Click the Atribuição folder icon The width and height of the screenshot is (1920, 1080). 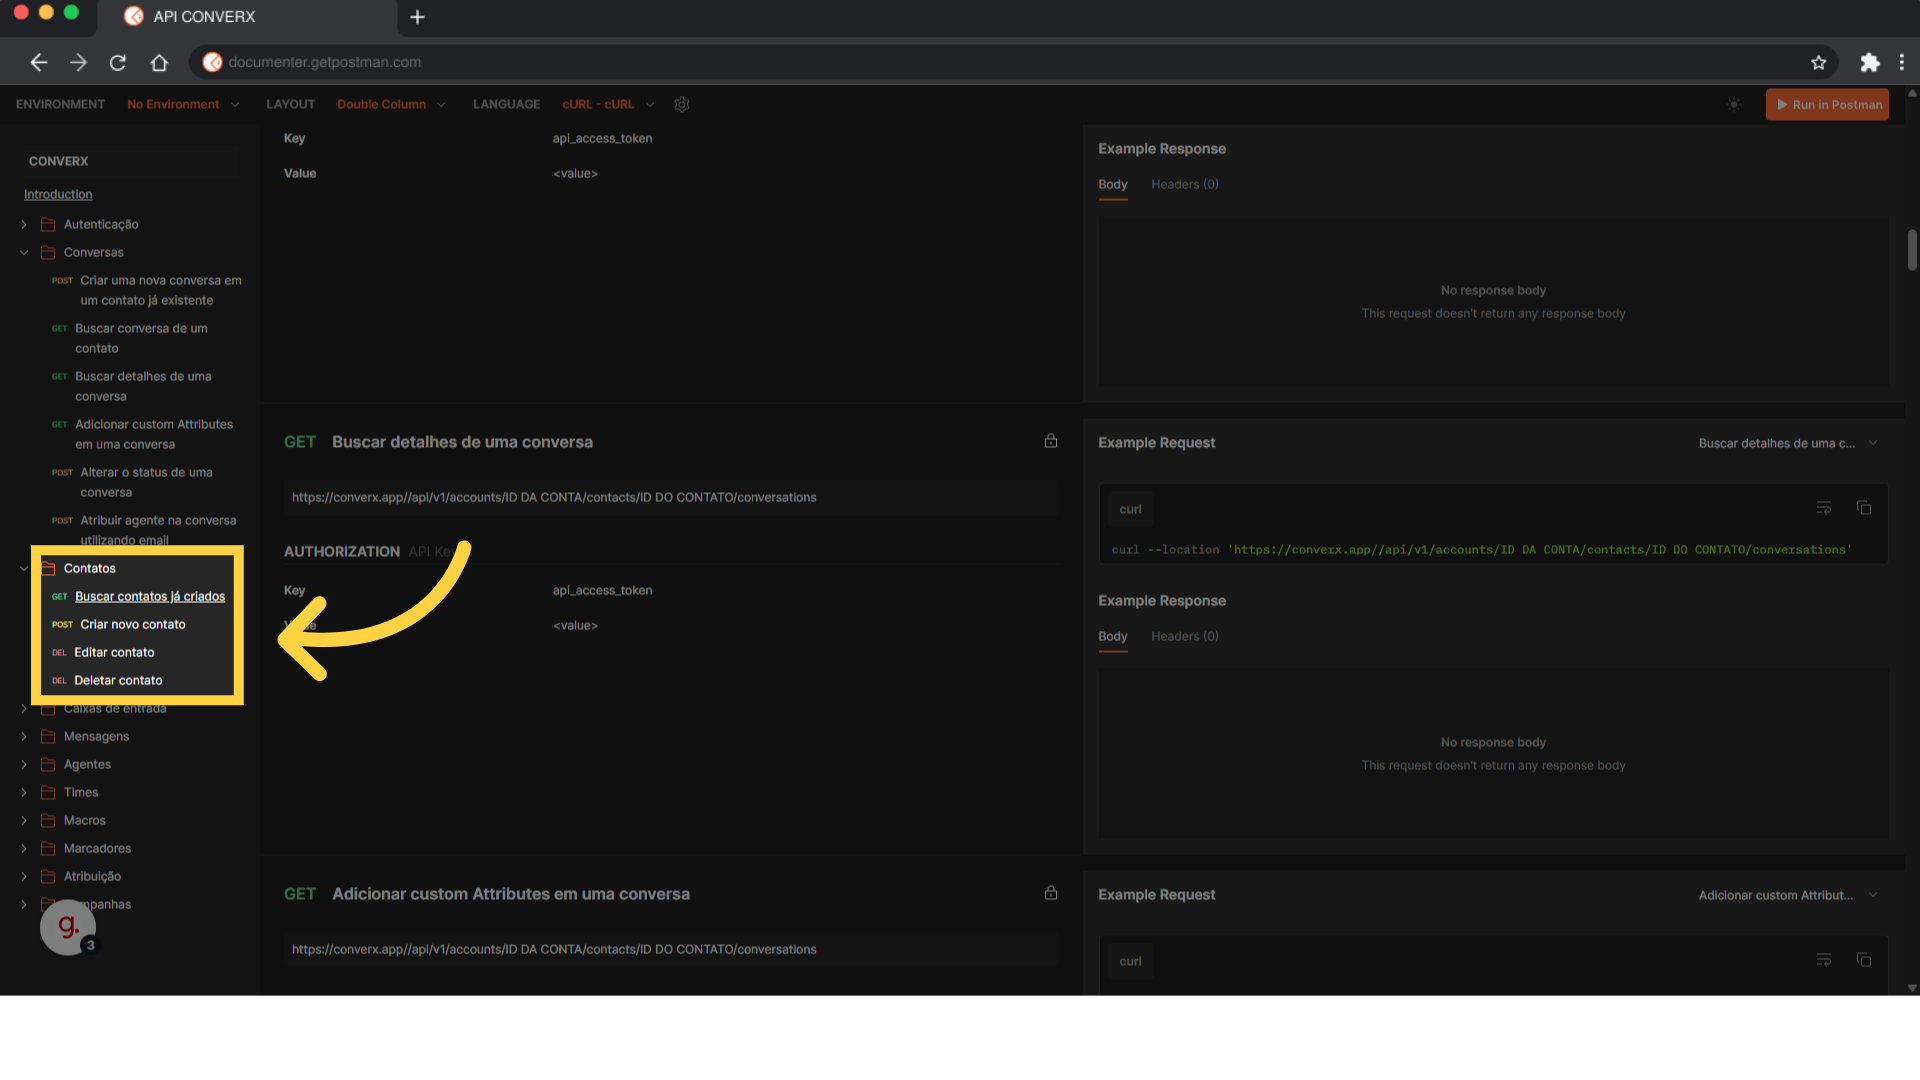tap(48, 876)
